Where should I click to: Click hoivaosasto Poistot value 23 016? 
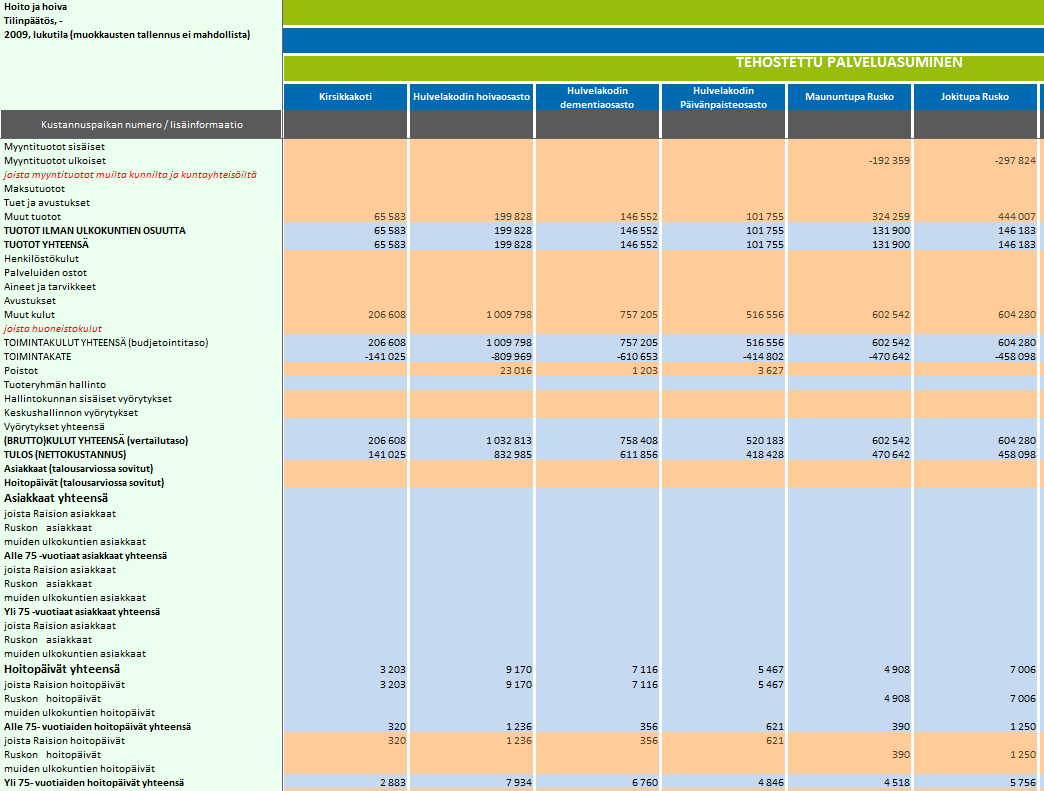click(x=515, y=370)
